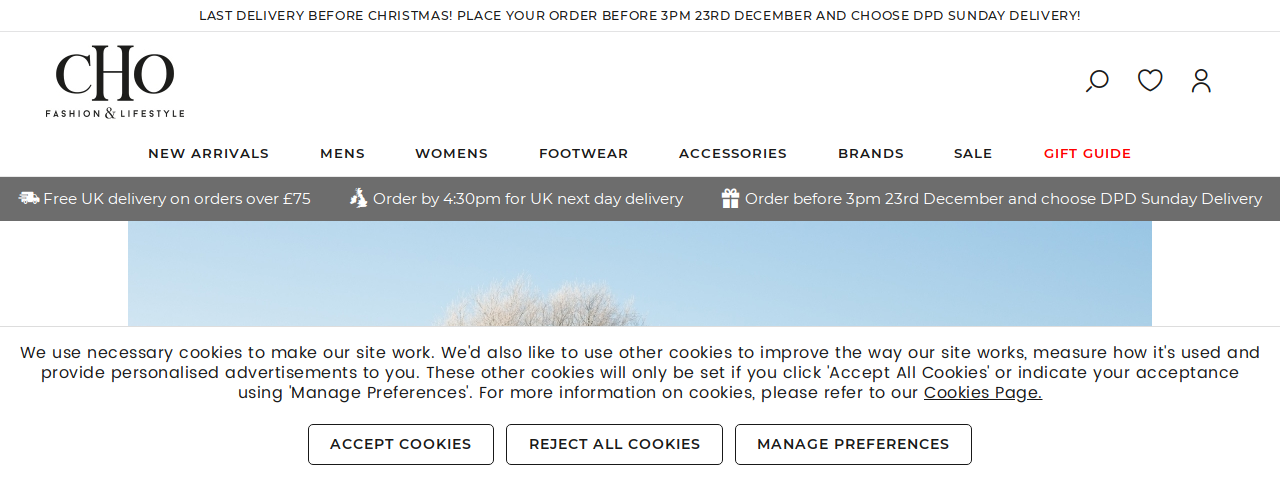1280x480 pixels.
Task: Open the search magnifier icon
Action: [x=1097, y=81]
